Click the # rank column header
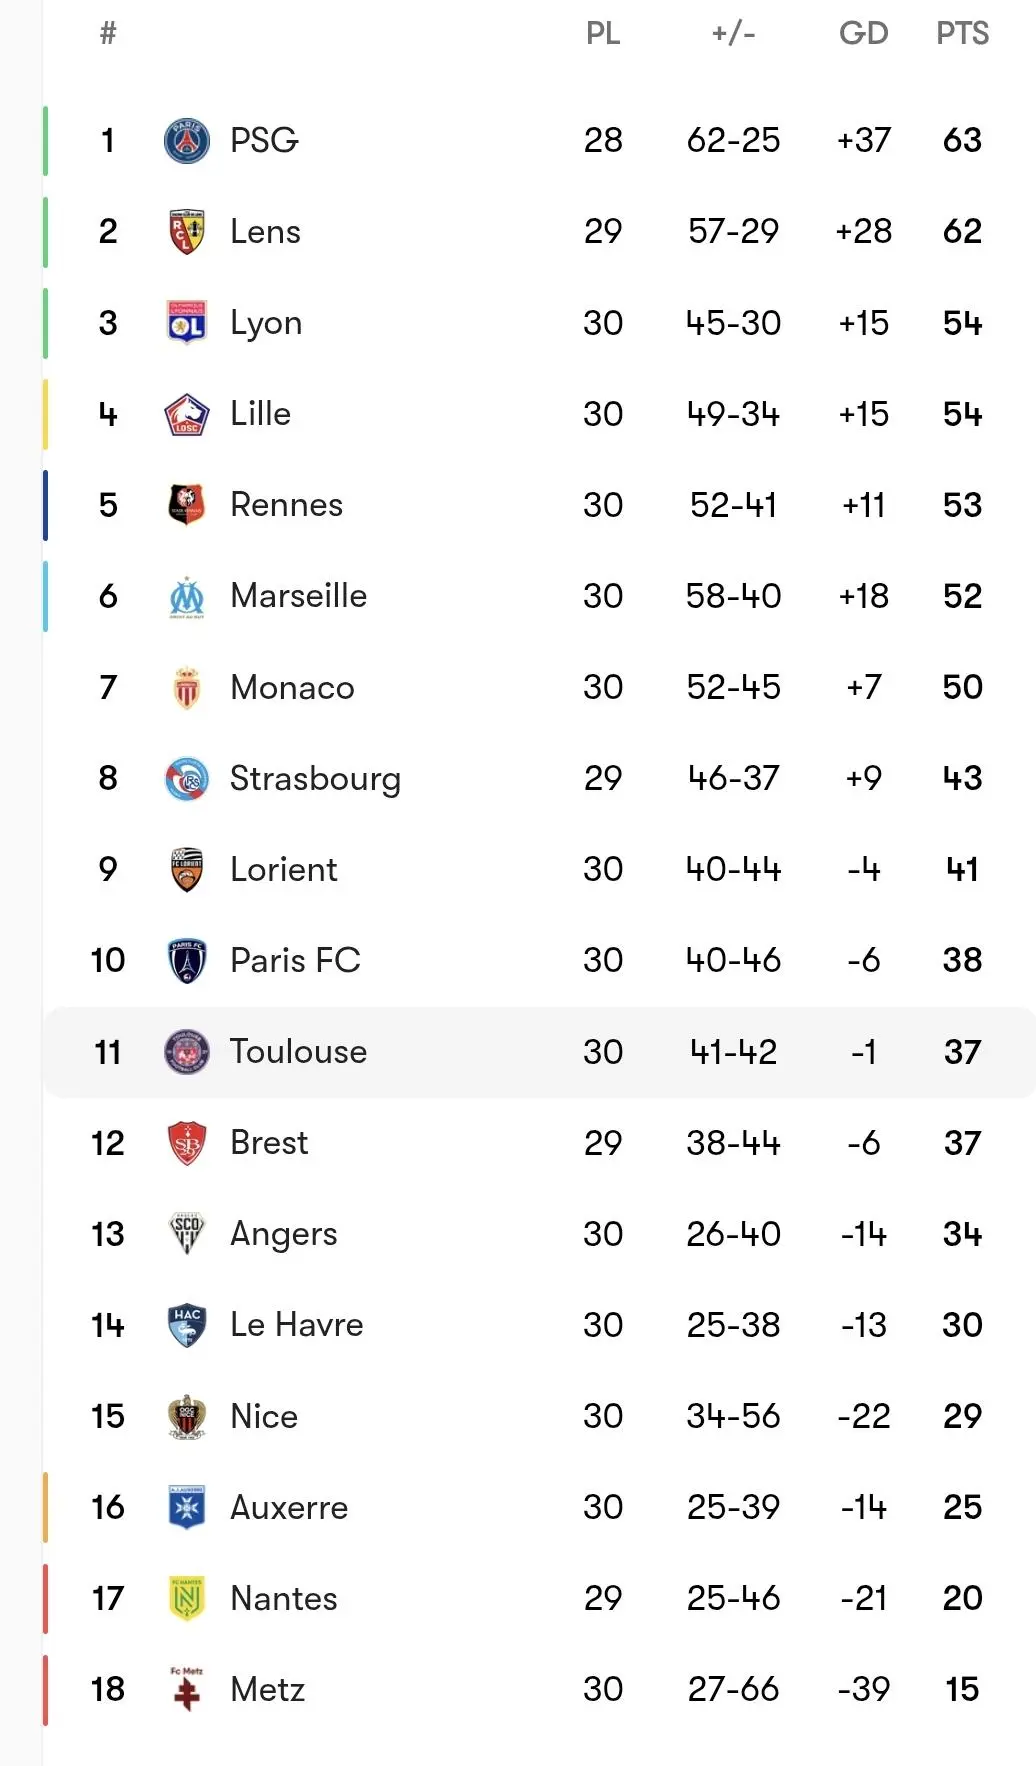The image size is (1036, 1766). [x=108, y=34]
